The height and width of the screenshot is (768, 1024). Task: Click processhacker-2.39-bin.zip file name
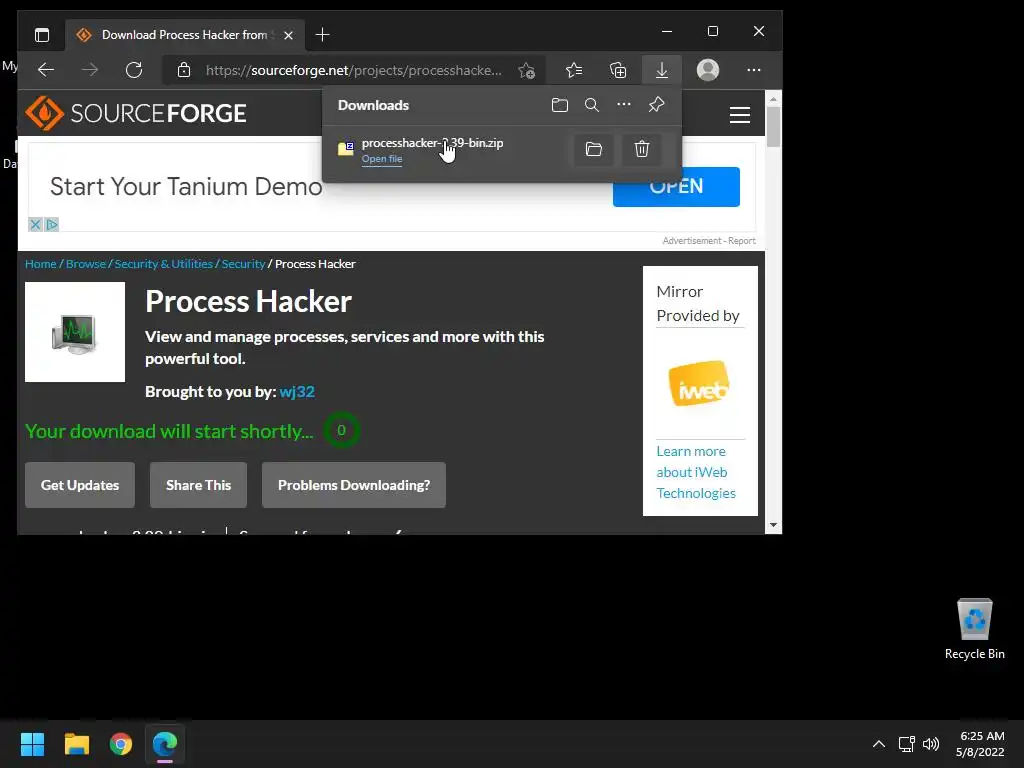pos(432,142)
